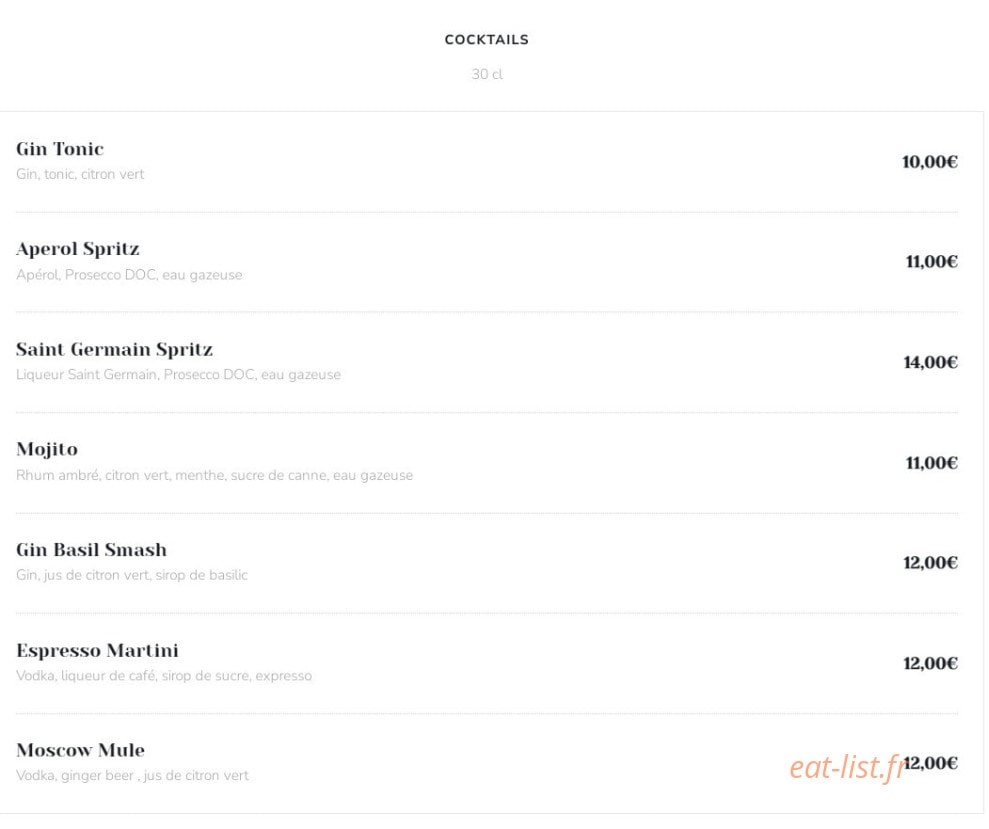The width and height of the screenshot is (989, 829).
Task: Click the Mojito rhum ambré description
Action: point(214,475)
